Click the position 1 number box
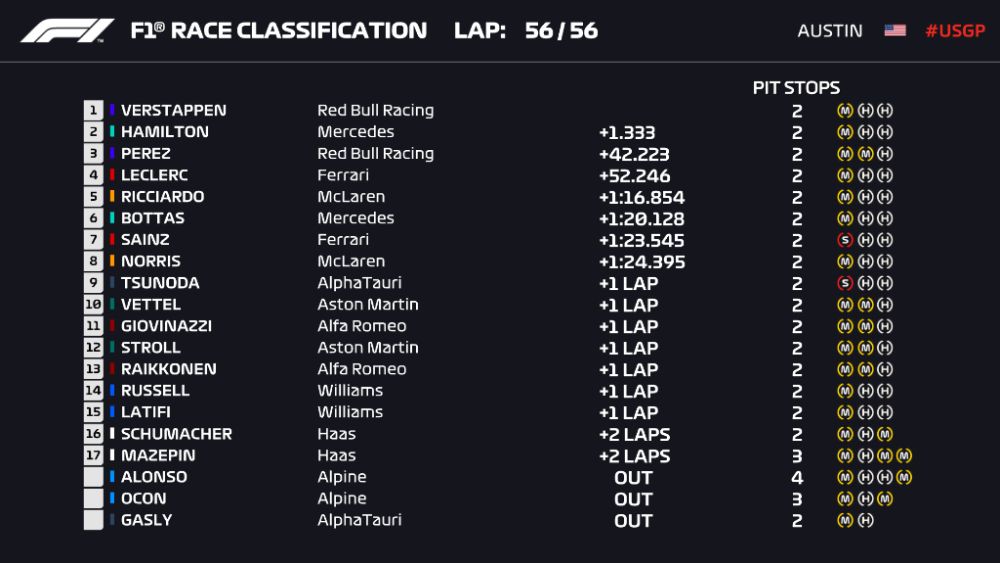The width and height of the screenshot is (1000, 563). click(94, 110)
